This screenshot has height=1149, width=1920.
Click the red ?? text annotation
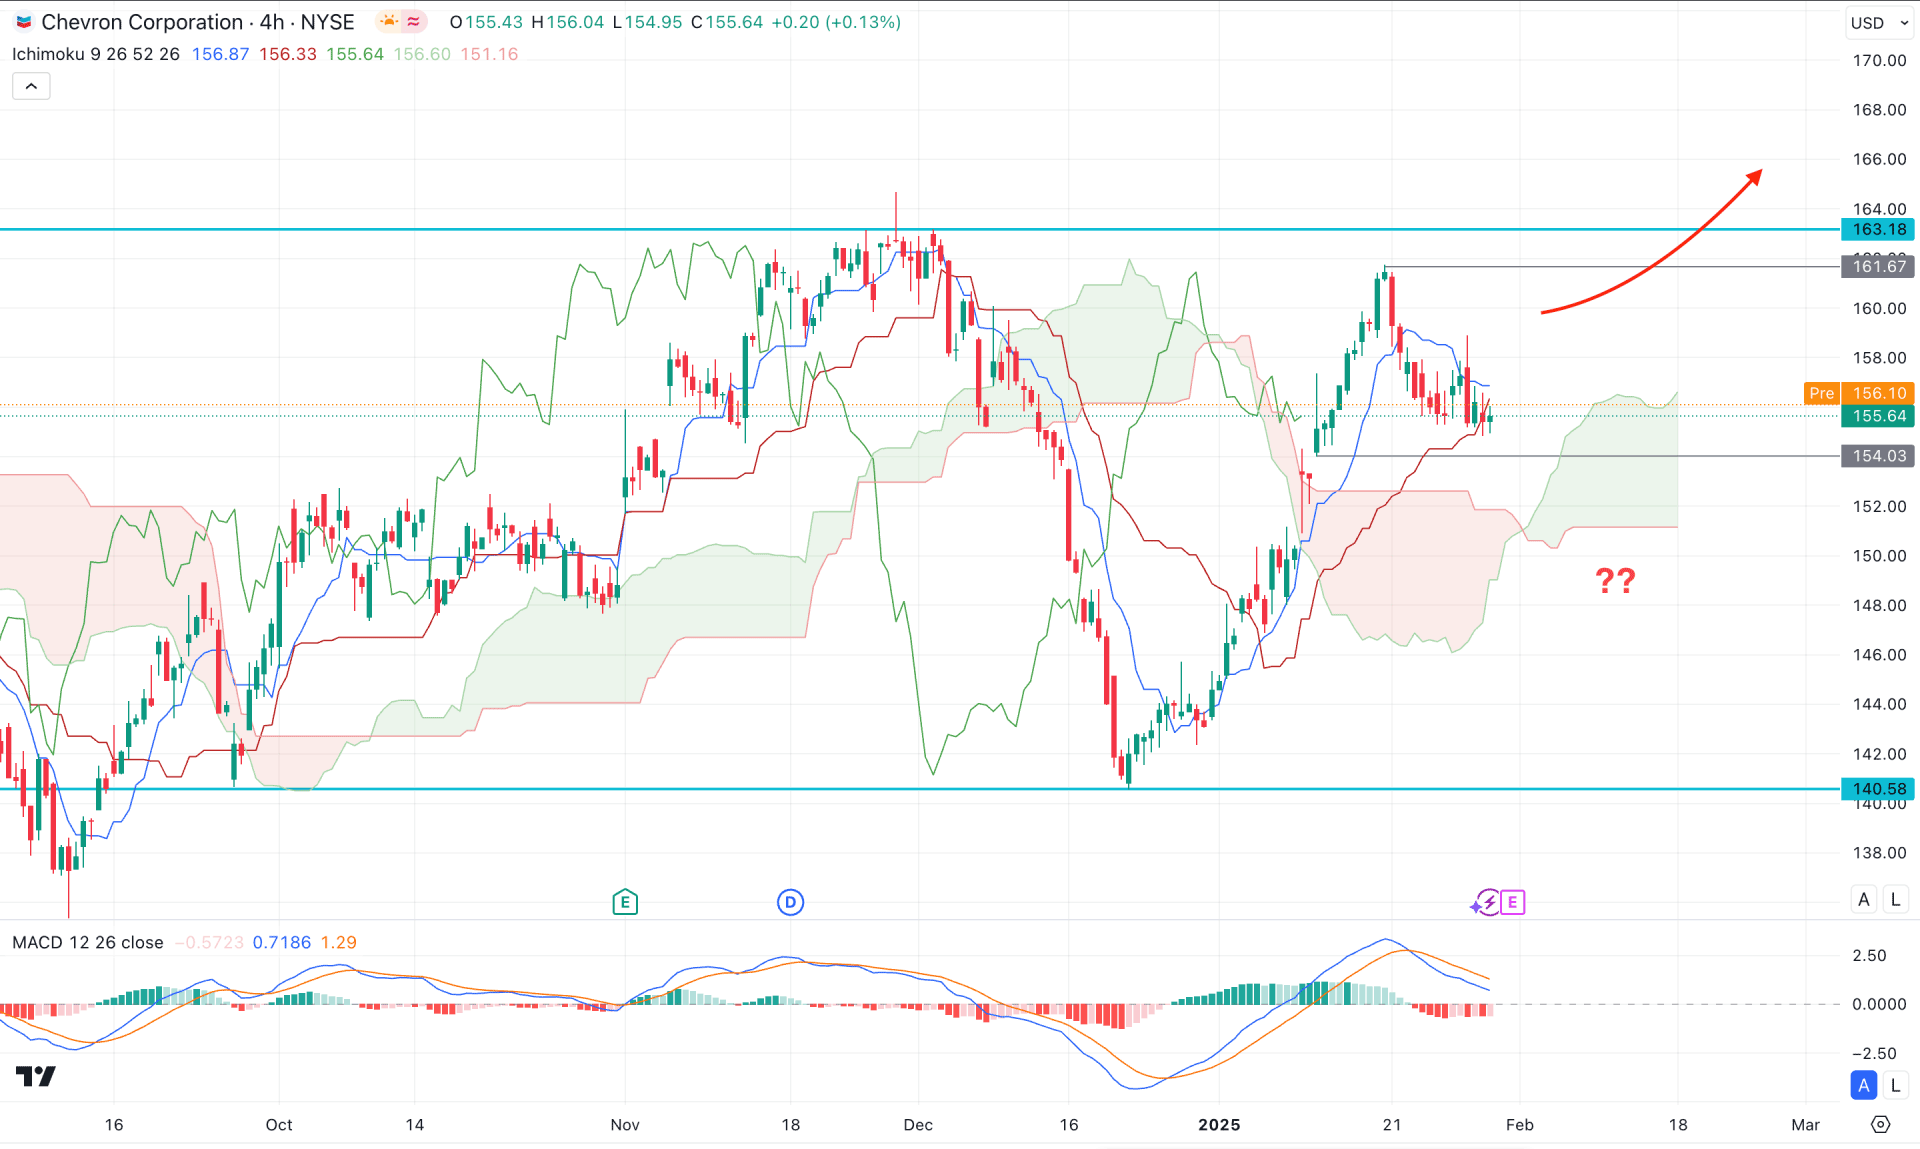1615,580
